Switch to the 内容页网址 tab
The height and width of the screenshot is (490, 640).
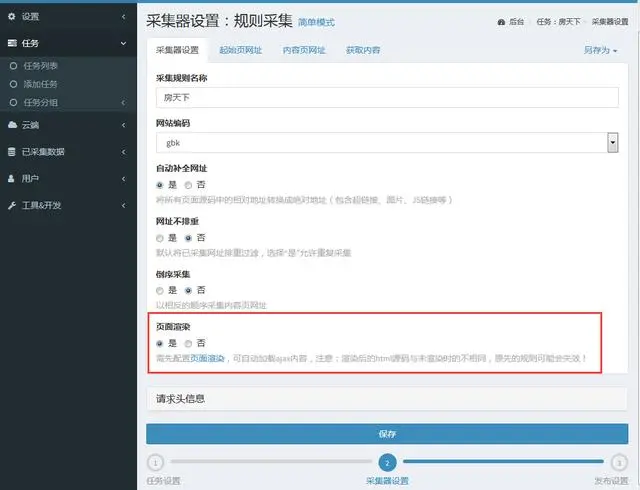pos(304,50)
